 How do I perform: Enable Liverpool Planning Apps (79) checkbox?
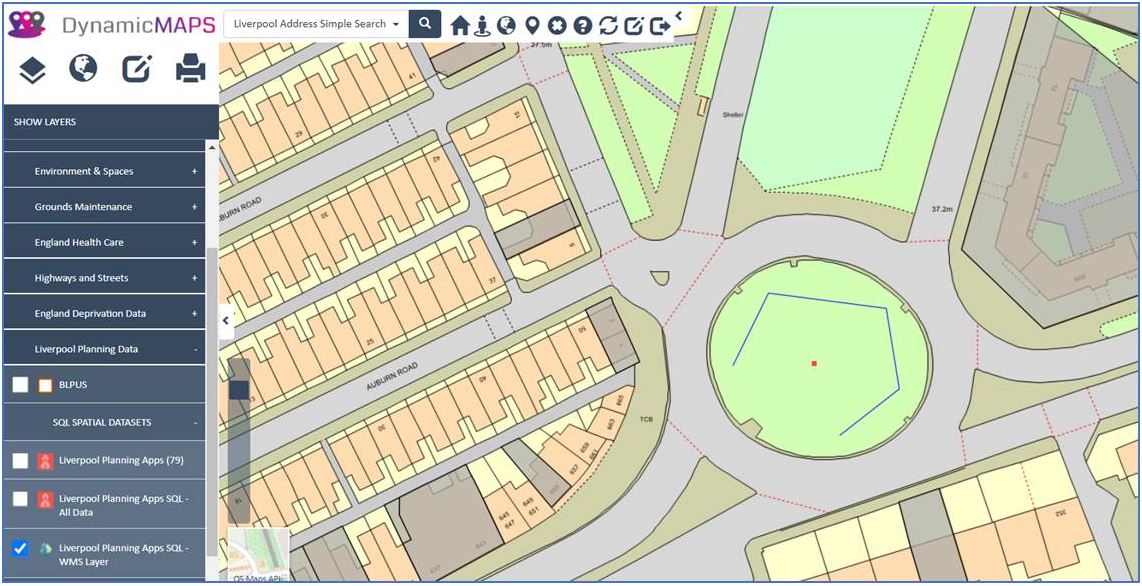click(x=20, y=460)
